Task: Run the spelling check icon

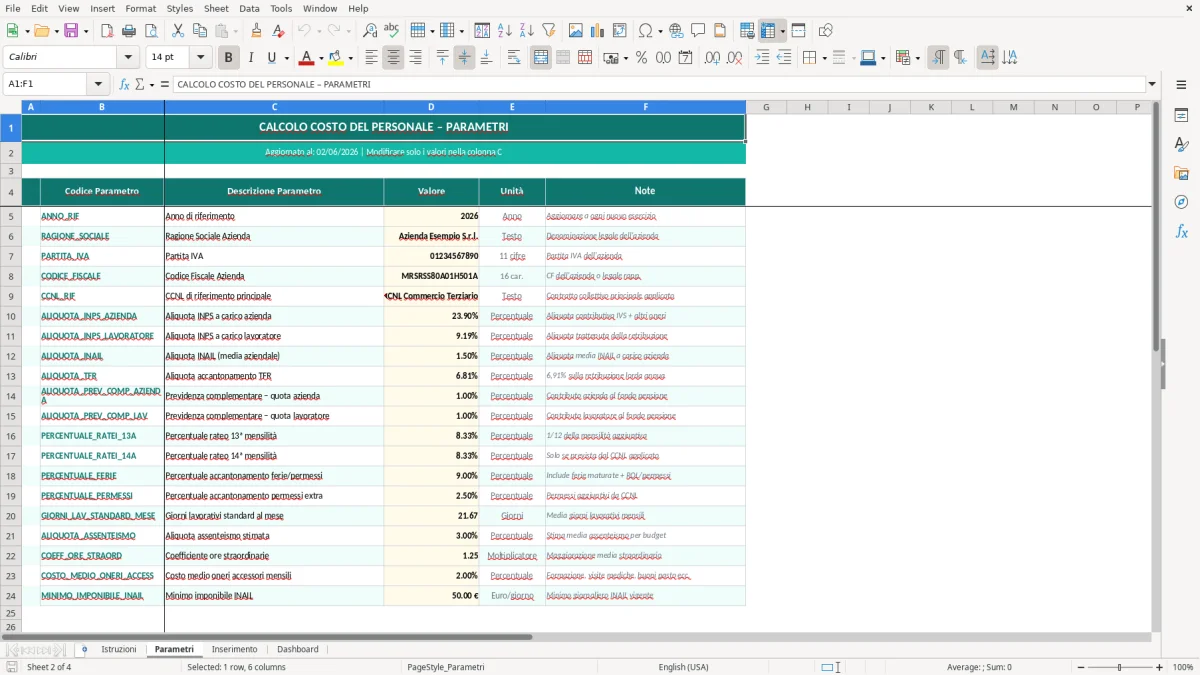Action: [x=392, y=31]
